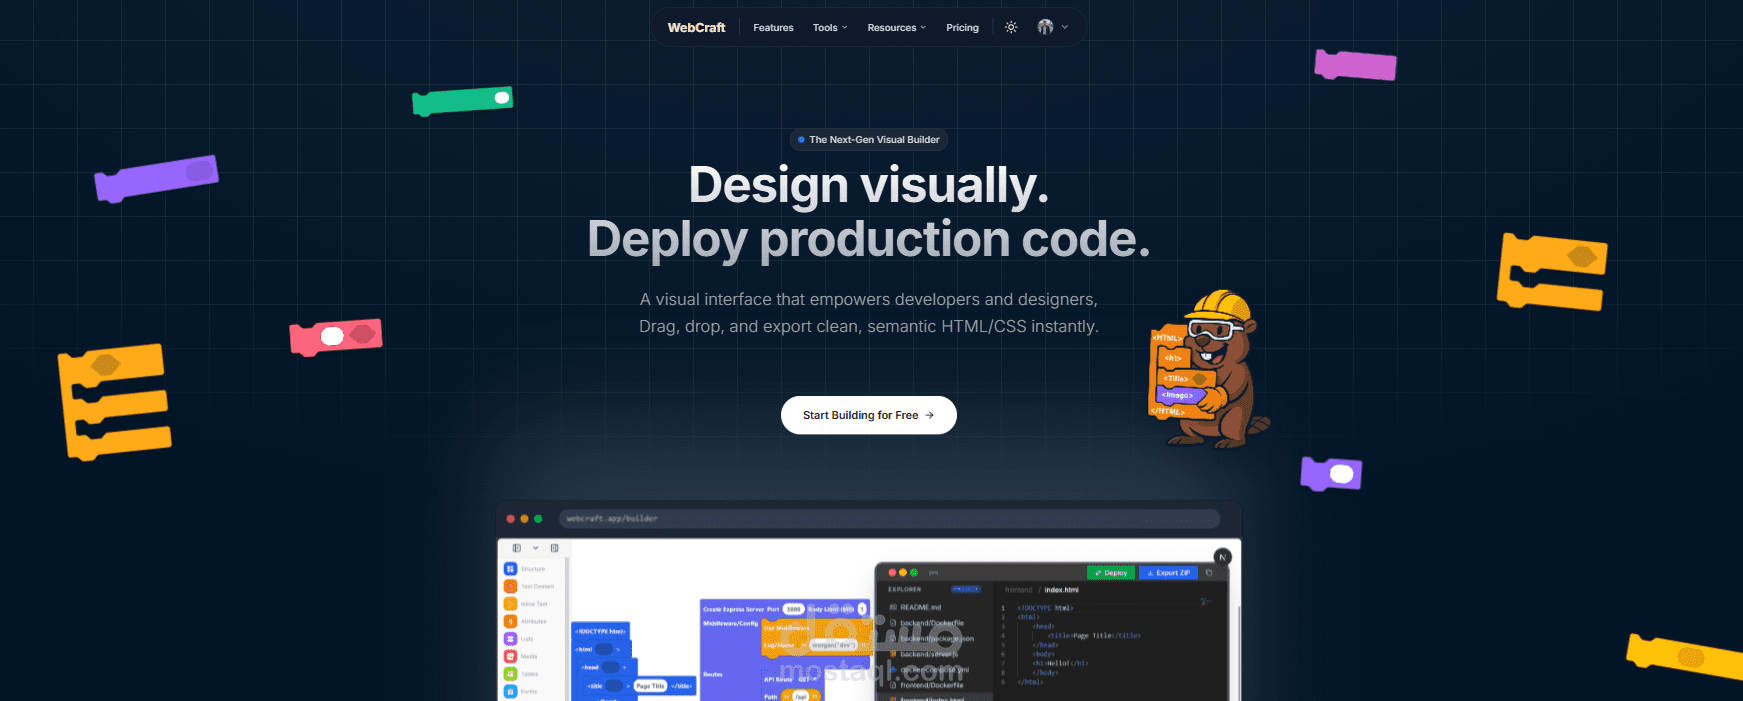Viewport: 1743px width, 701px height.
Task: Select the Structure category icon
Action: point(510,569)
